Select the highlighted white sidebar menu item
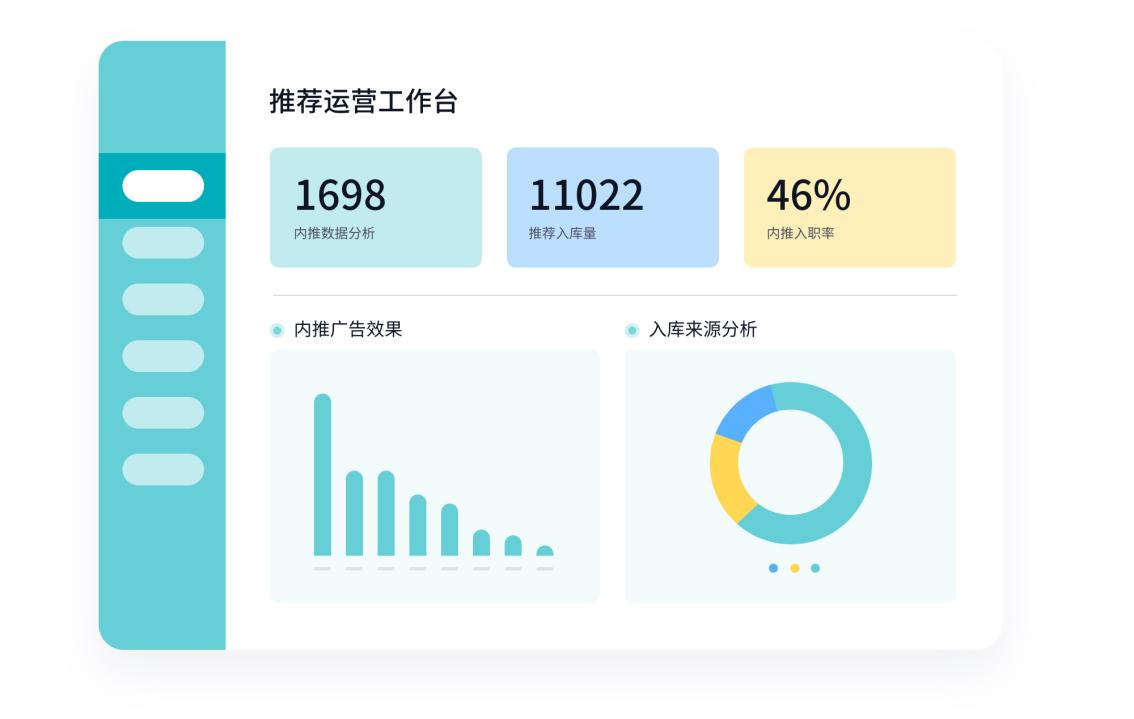The image size is (1134, 719). pyautogui.click(x=163, y=186)
